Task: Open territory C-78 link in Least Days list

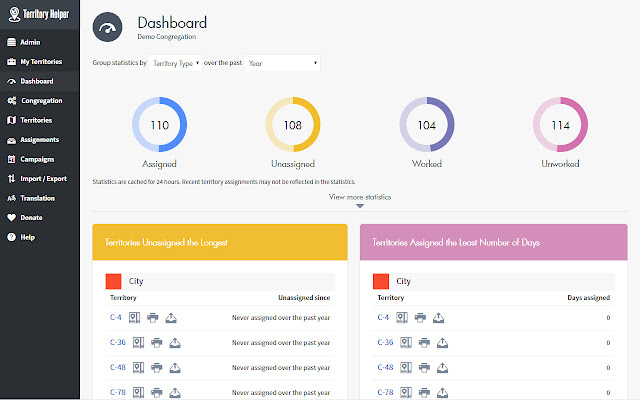Action: coord(385,392)
